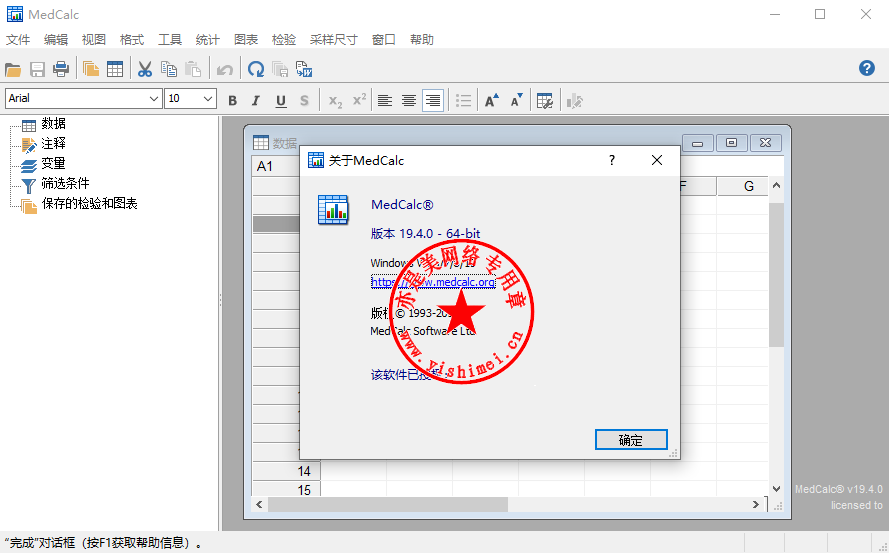
Task: Select row 14 header in data sheet
Action: [x=287, y=471]
